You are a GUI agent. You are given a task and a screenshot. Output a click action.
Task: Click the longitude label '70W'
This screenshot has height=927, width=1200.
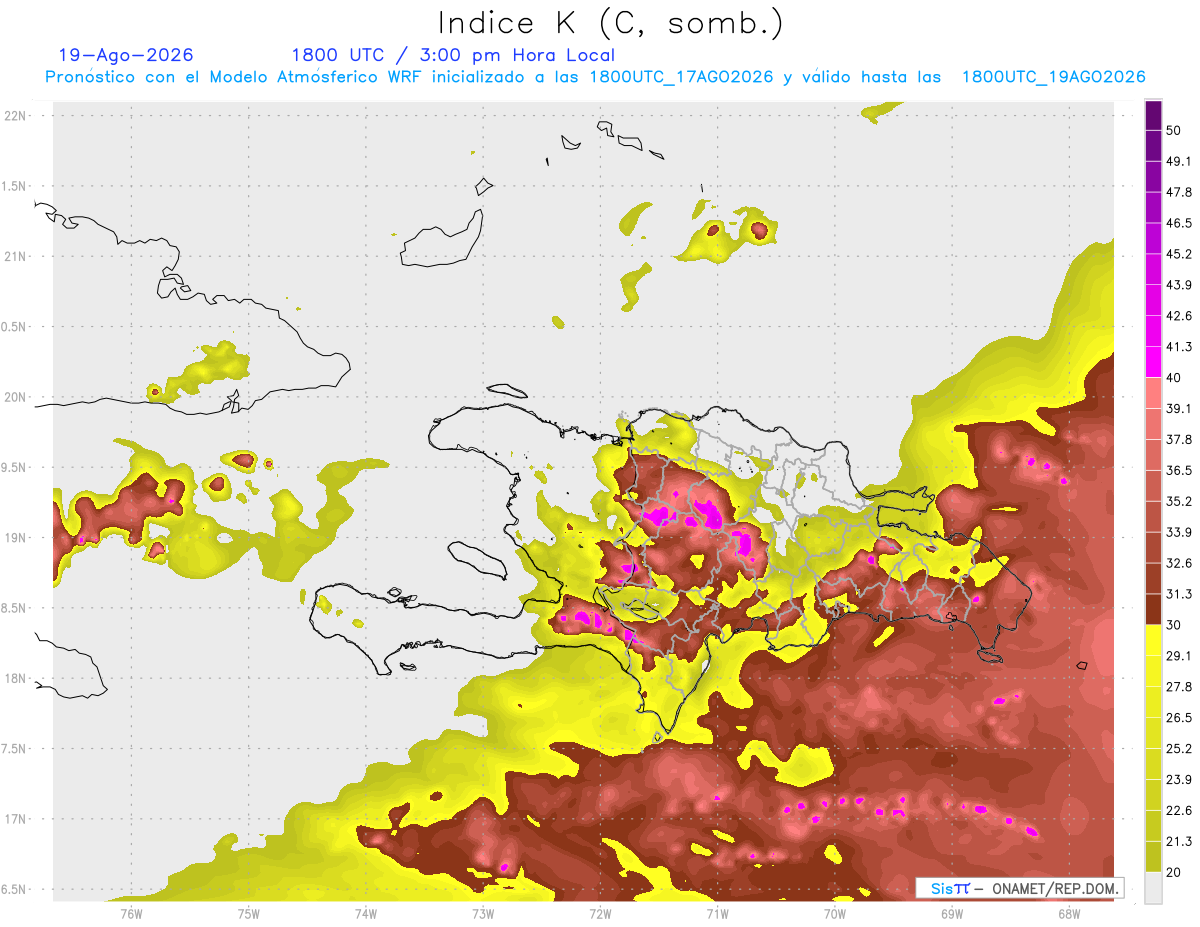[x=834, y=913]
